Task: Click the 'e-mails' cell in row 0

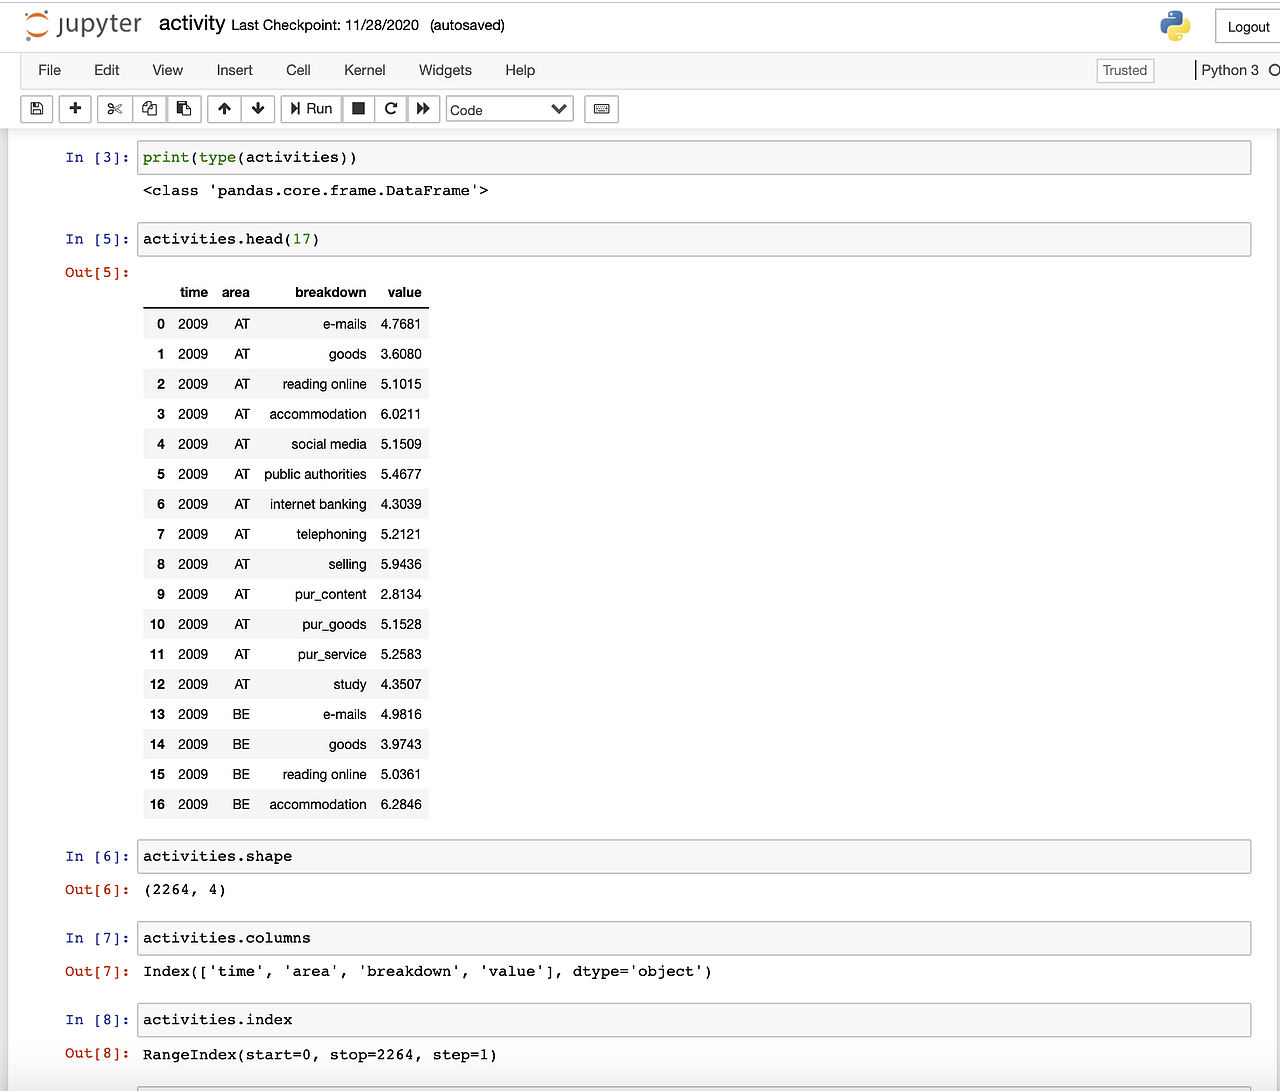Action: click(x=345, y=324)
